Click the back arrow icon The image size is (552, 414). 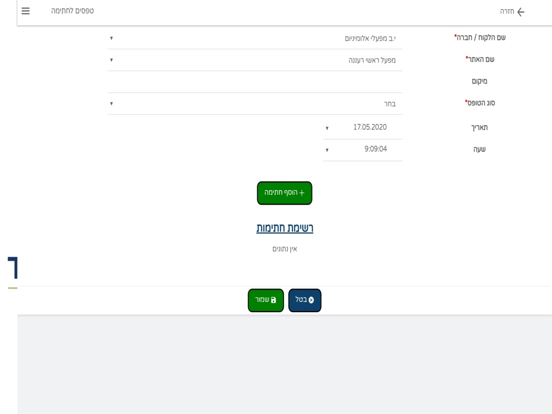[x=521, y=12]
